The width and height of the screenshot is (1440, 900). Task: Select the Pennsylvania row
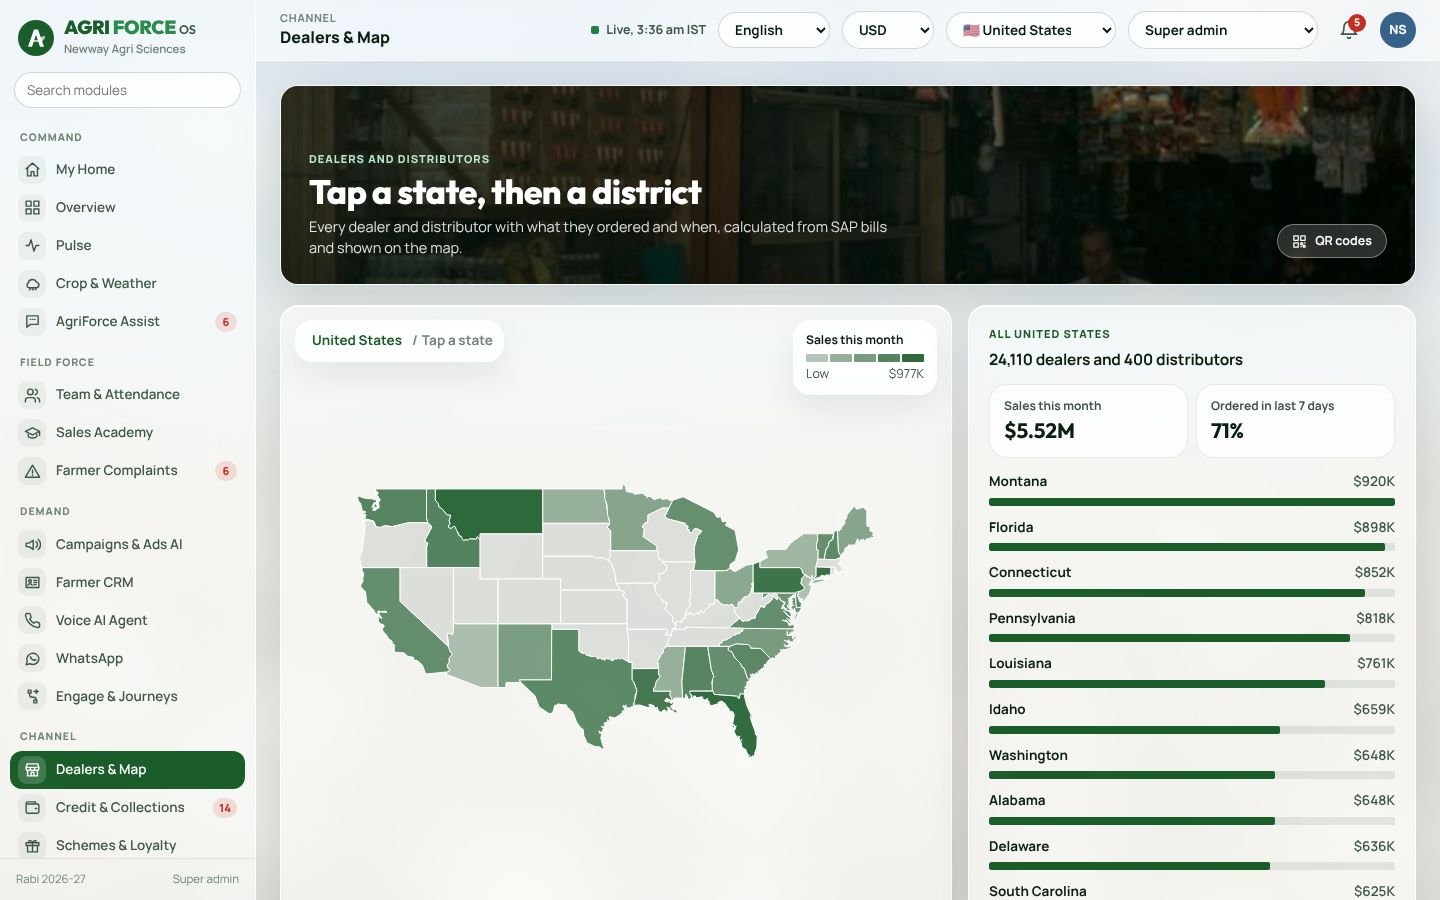click(1192, 629)
